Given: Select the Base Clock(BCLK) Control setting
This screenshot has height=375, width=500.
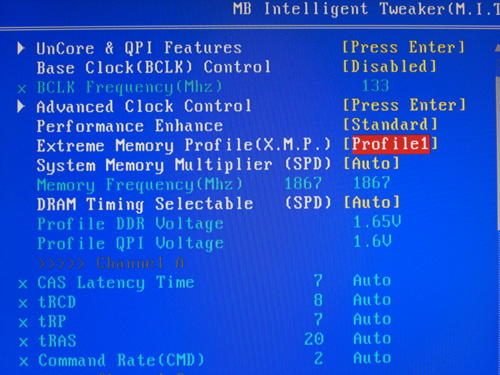Looking at the screenshot, I should [x=153, y=68].
